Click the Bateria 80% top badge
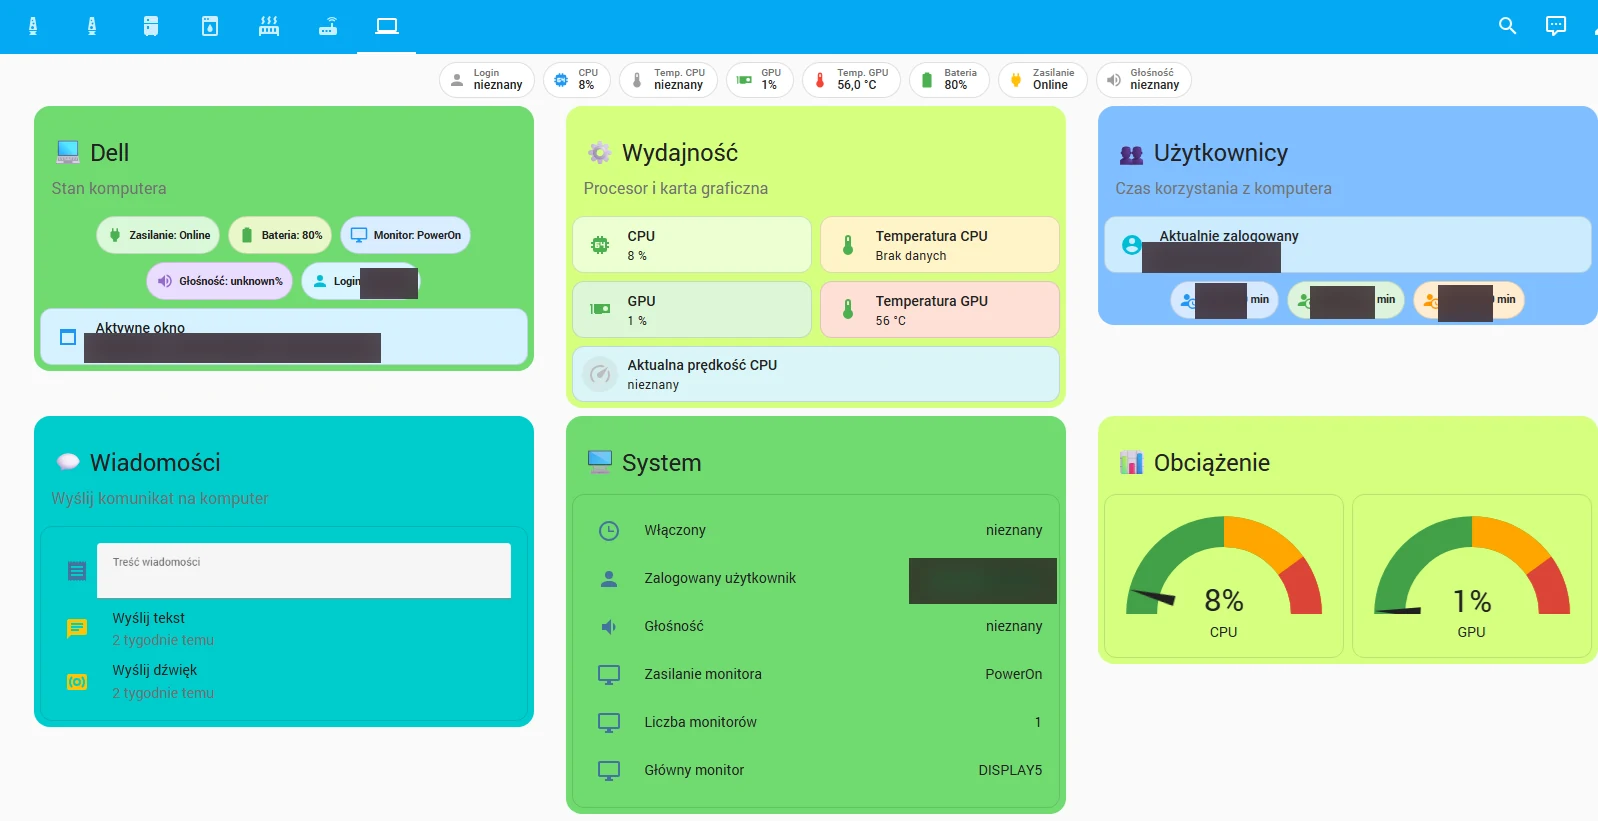Screen dimensions: 1598x821 tap(949, 80)
